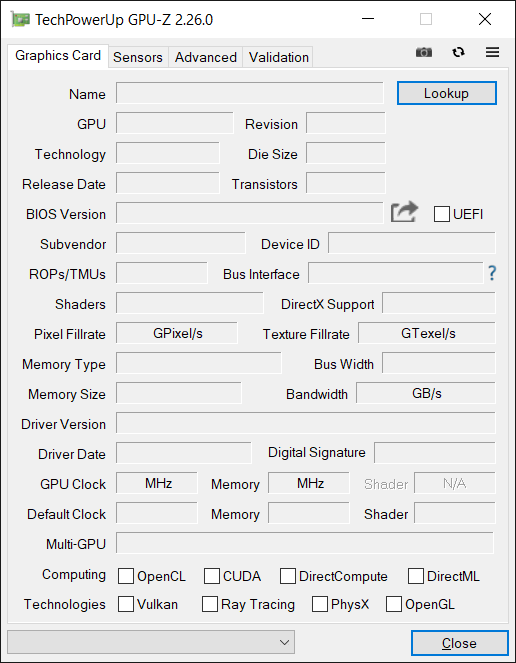Click the ROPs/TMUs field
The height and width of the screenshot is (663, 516).
[162, 273]
